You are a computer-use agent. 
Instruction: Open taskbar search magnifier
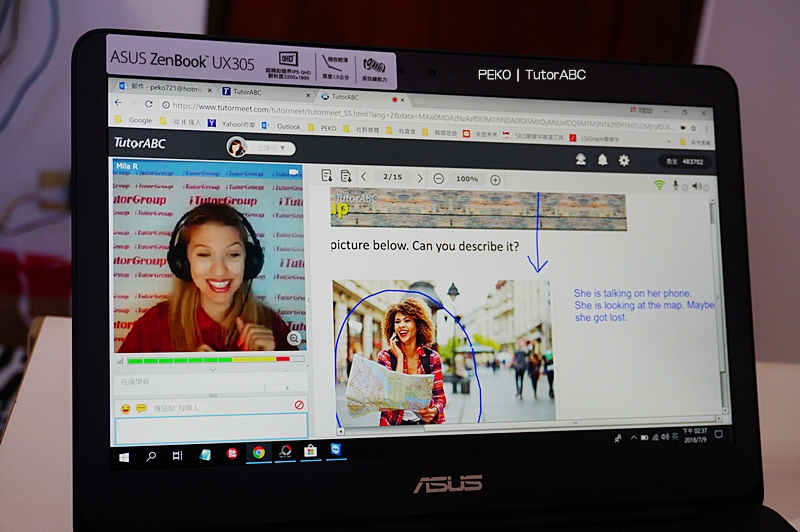click(151, 456)
